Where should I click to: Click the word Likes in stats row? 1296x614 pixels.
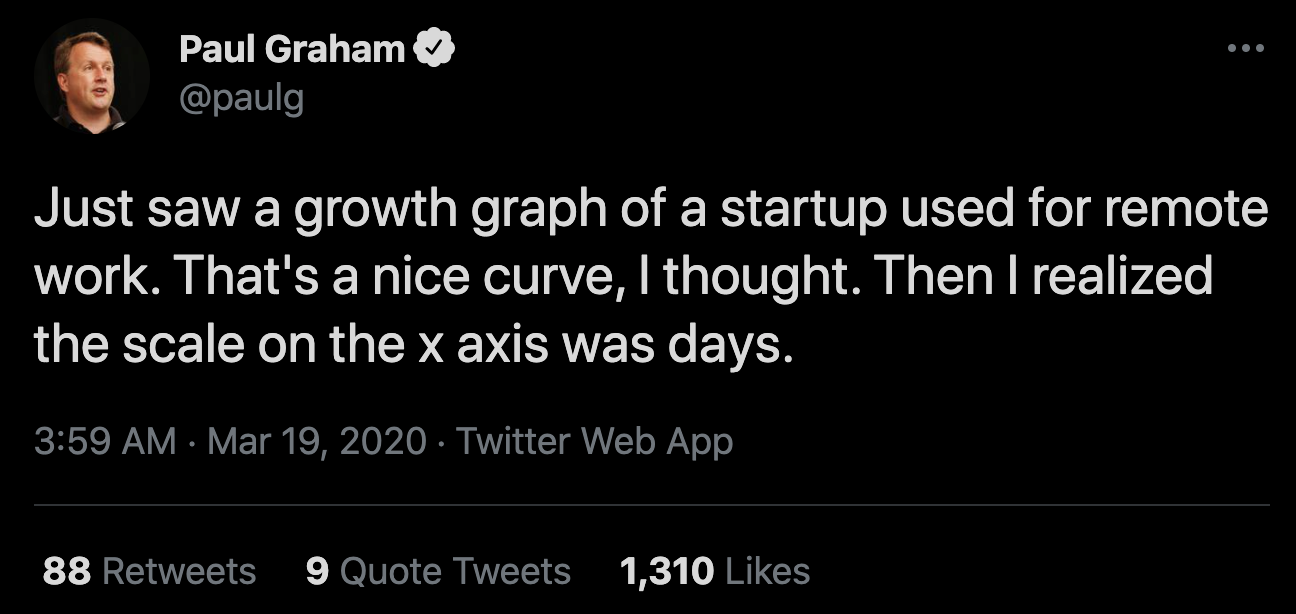[x=767, y=571]
